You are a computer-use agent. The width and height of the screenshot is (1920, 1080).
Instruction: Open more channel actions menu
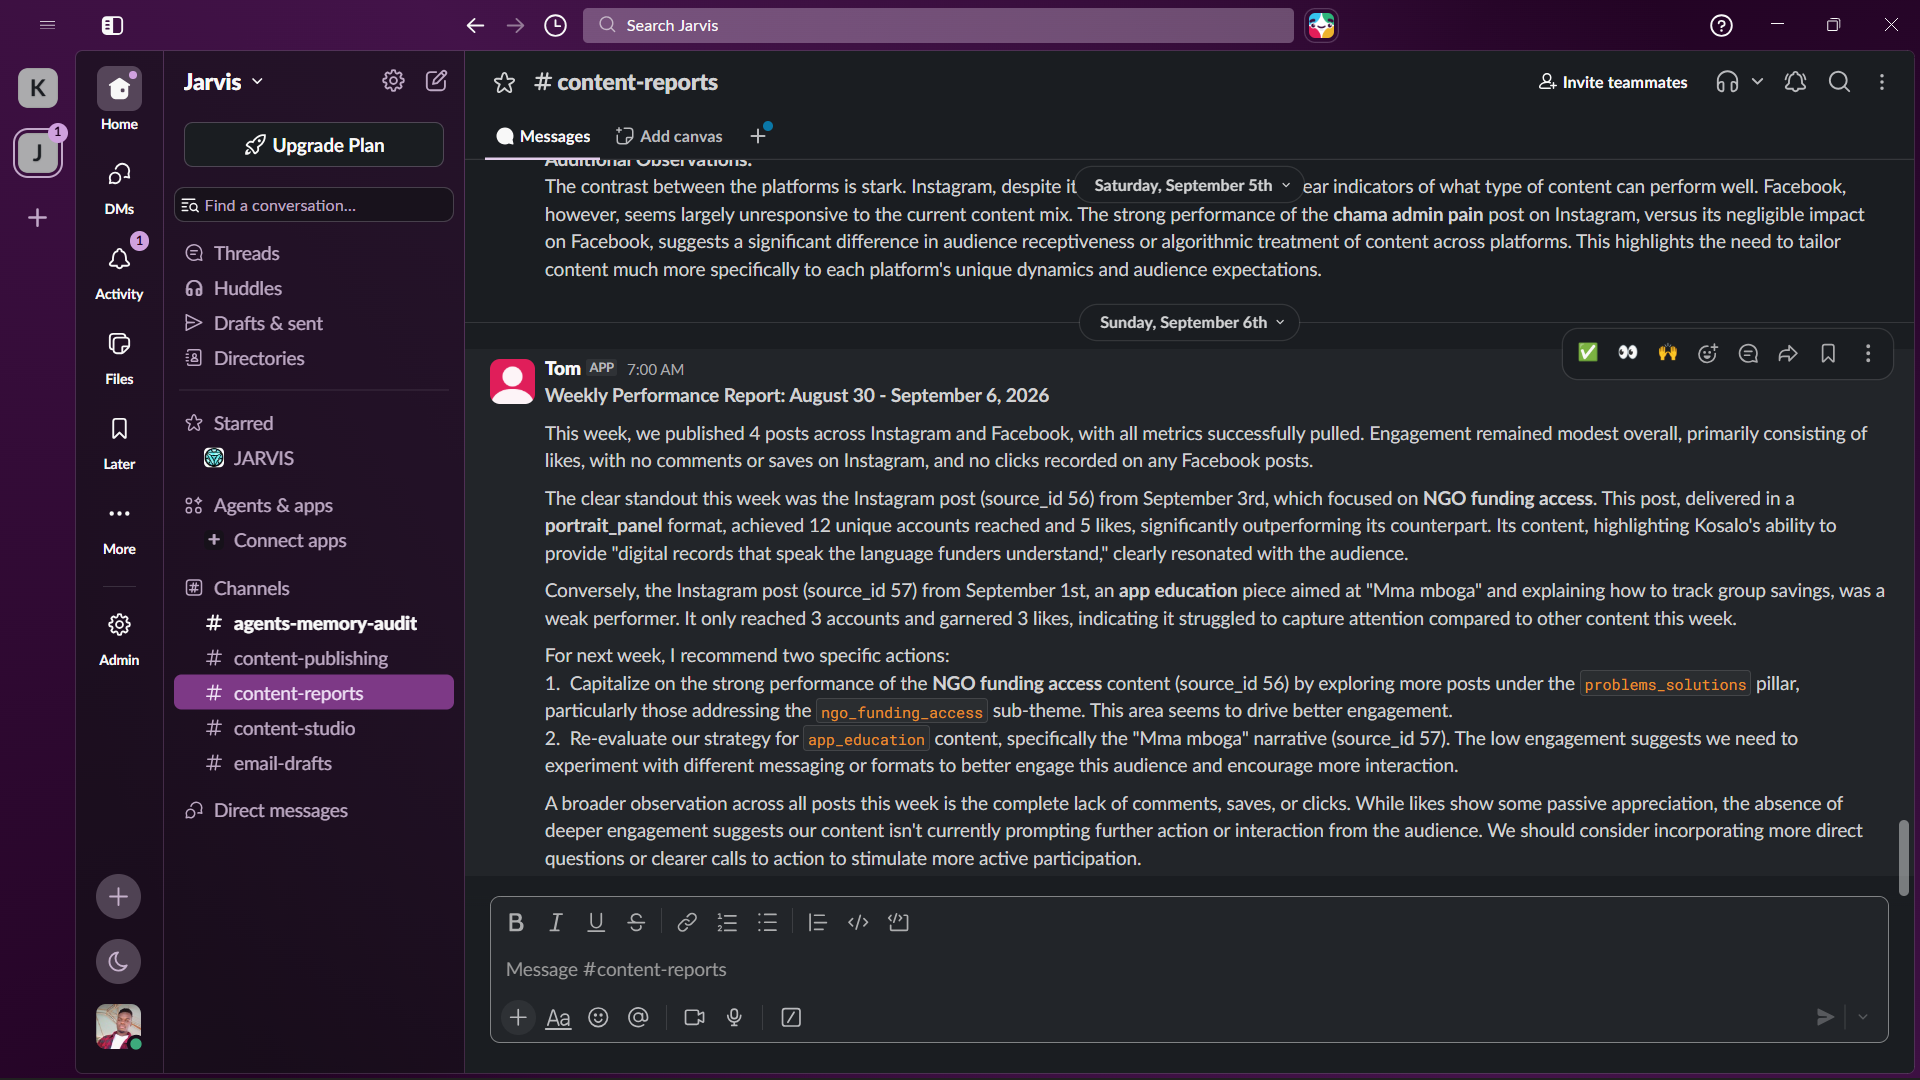pyautogui.click(x=1882, y=82)
